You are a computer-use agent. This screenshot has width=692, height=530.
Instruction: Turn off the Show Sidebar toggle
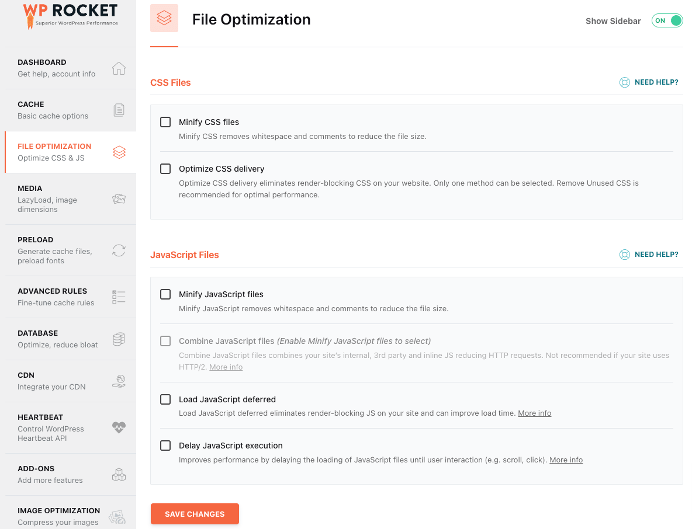[666, 20]
